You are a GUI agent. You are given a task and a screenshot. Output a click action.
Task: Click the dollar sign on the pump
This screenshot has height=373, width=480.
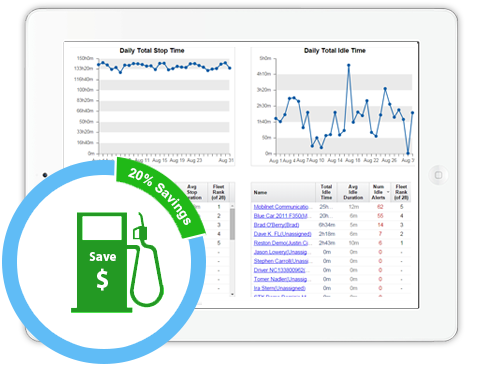click(102, 280)
